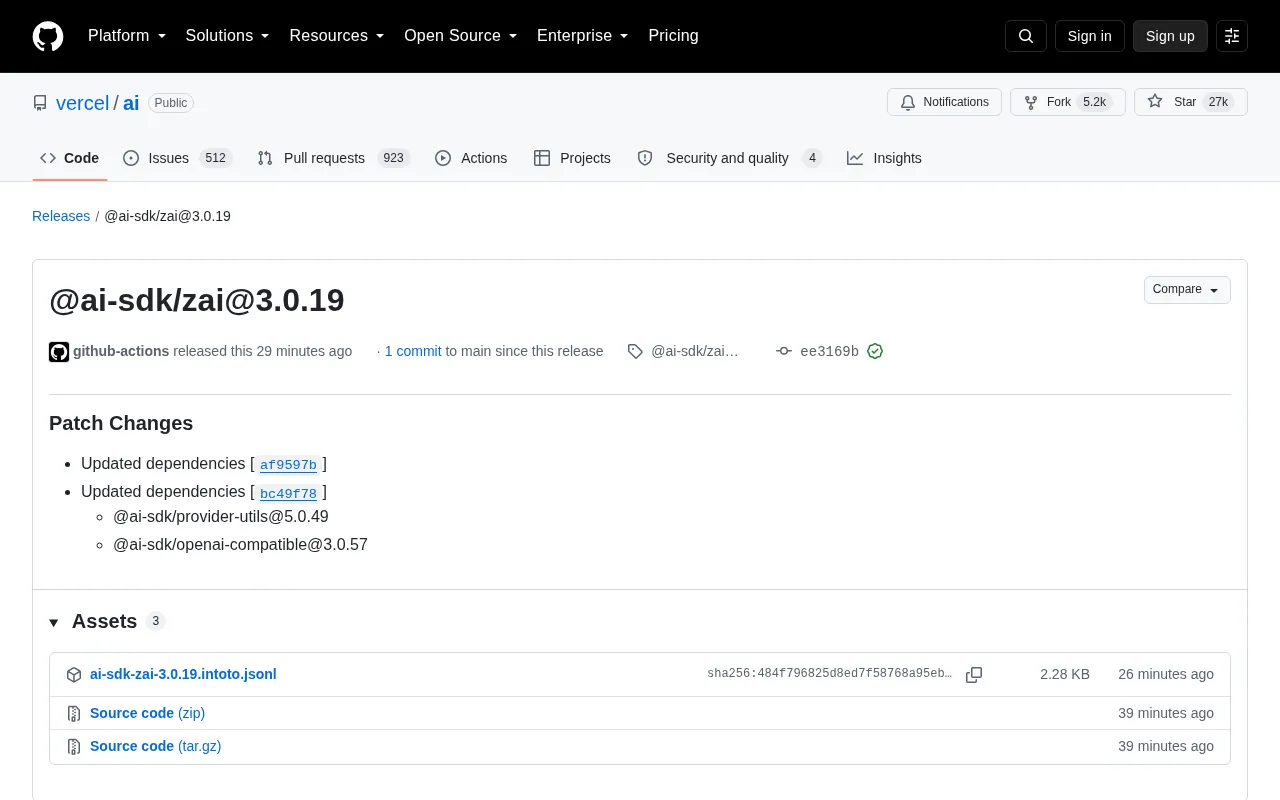Open the Enterprise dropdown menu
The height and width of the screenshot is (800, 1280).
[583, 36]
